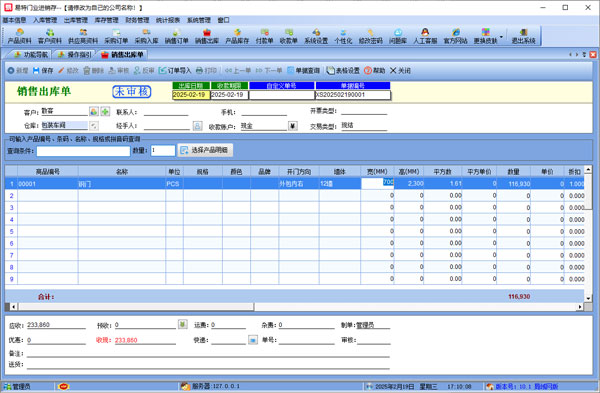Expand the 更换皮肤 dropdown arrow

501,37
